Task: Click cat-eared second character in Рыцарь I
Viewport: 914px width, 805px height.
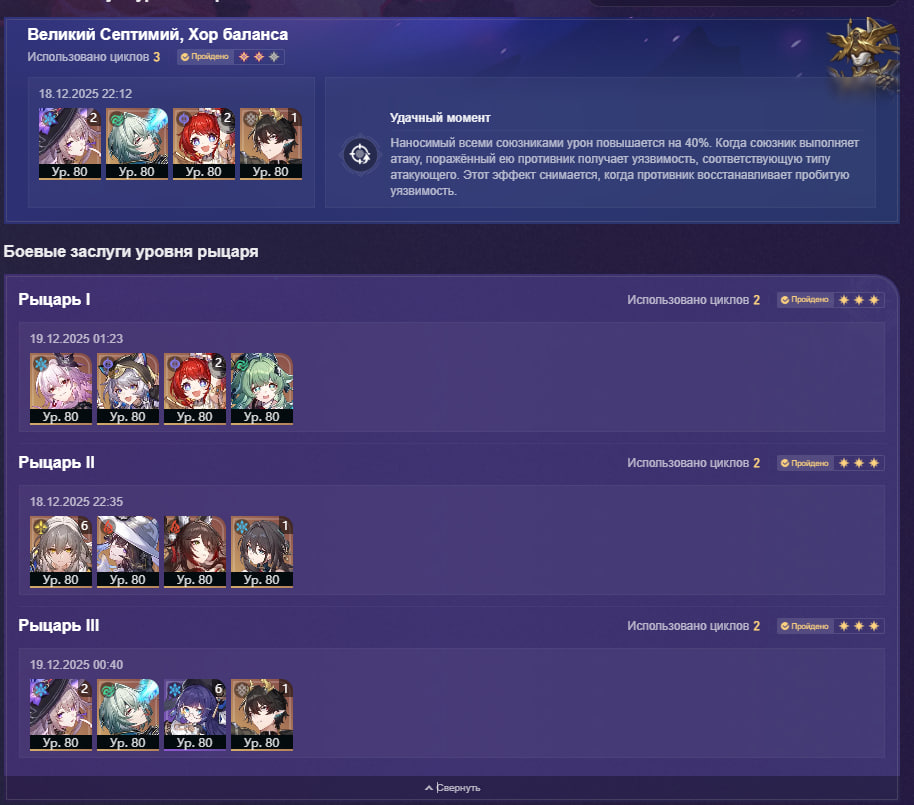Action: tap(128, 388)
